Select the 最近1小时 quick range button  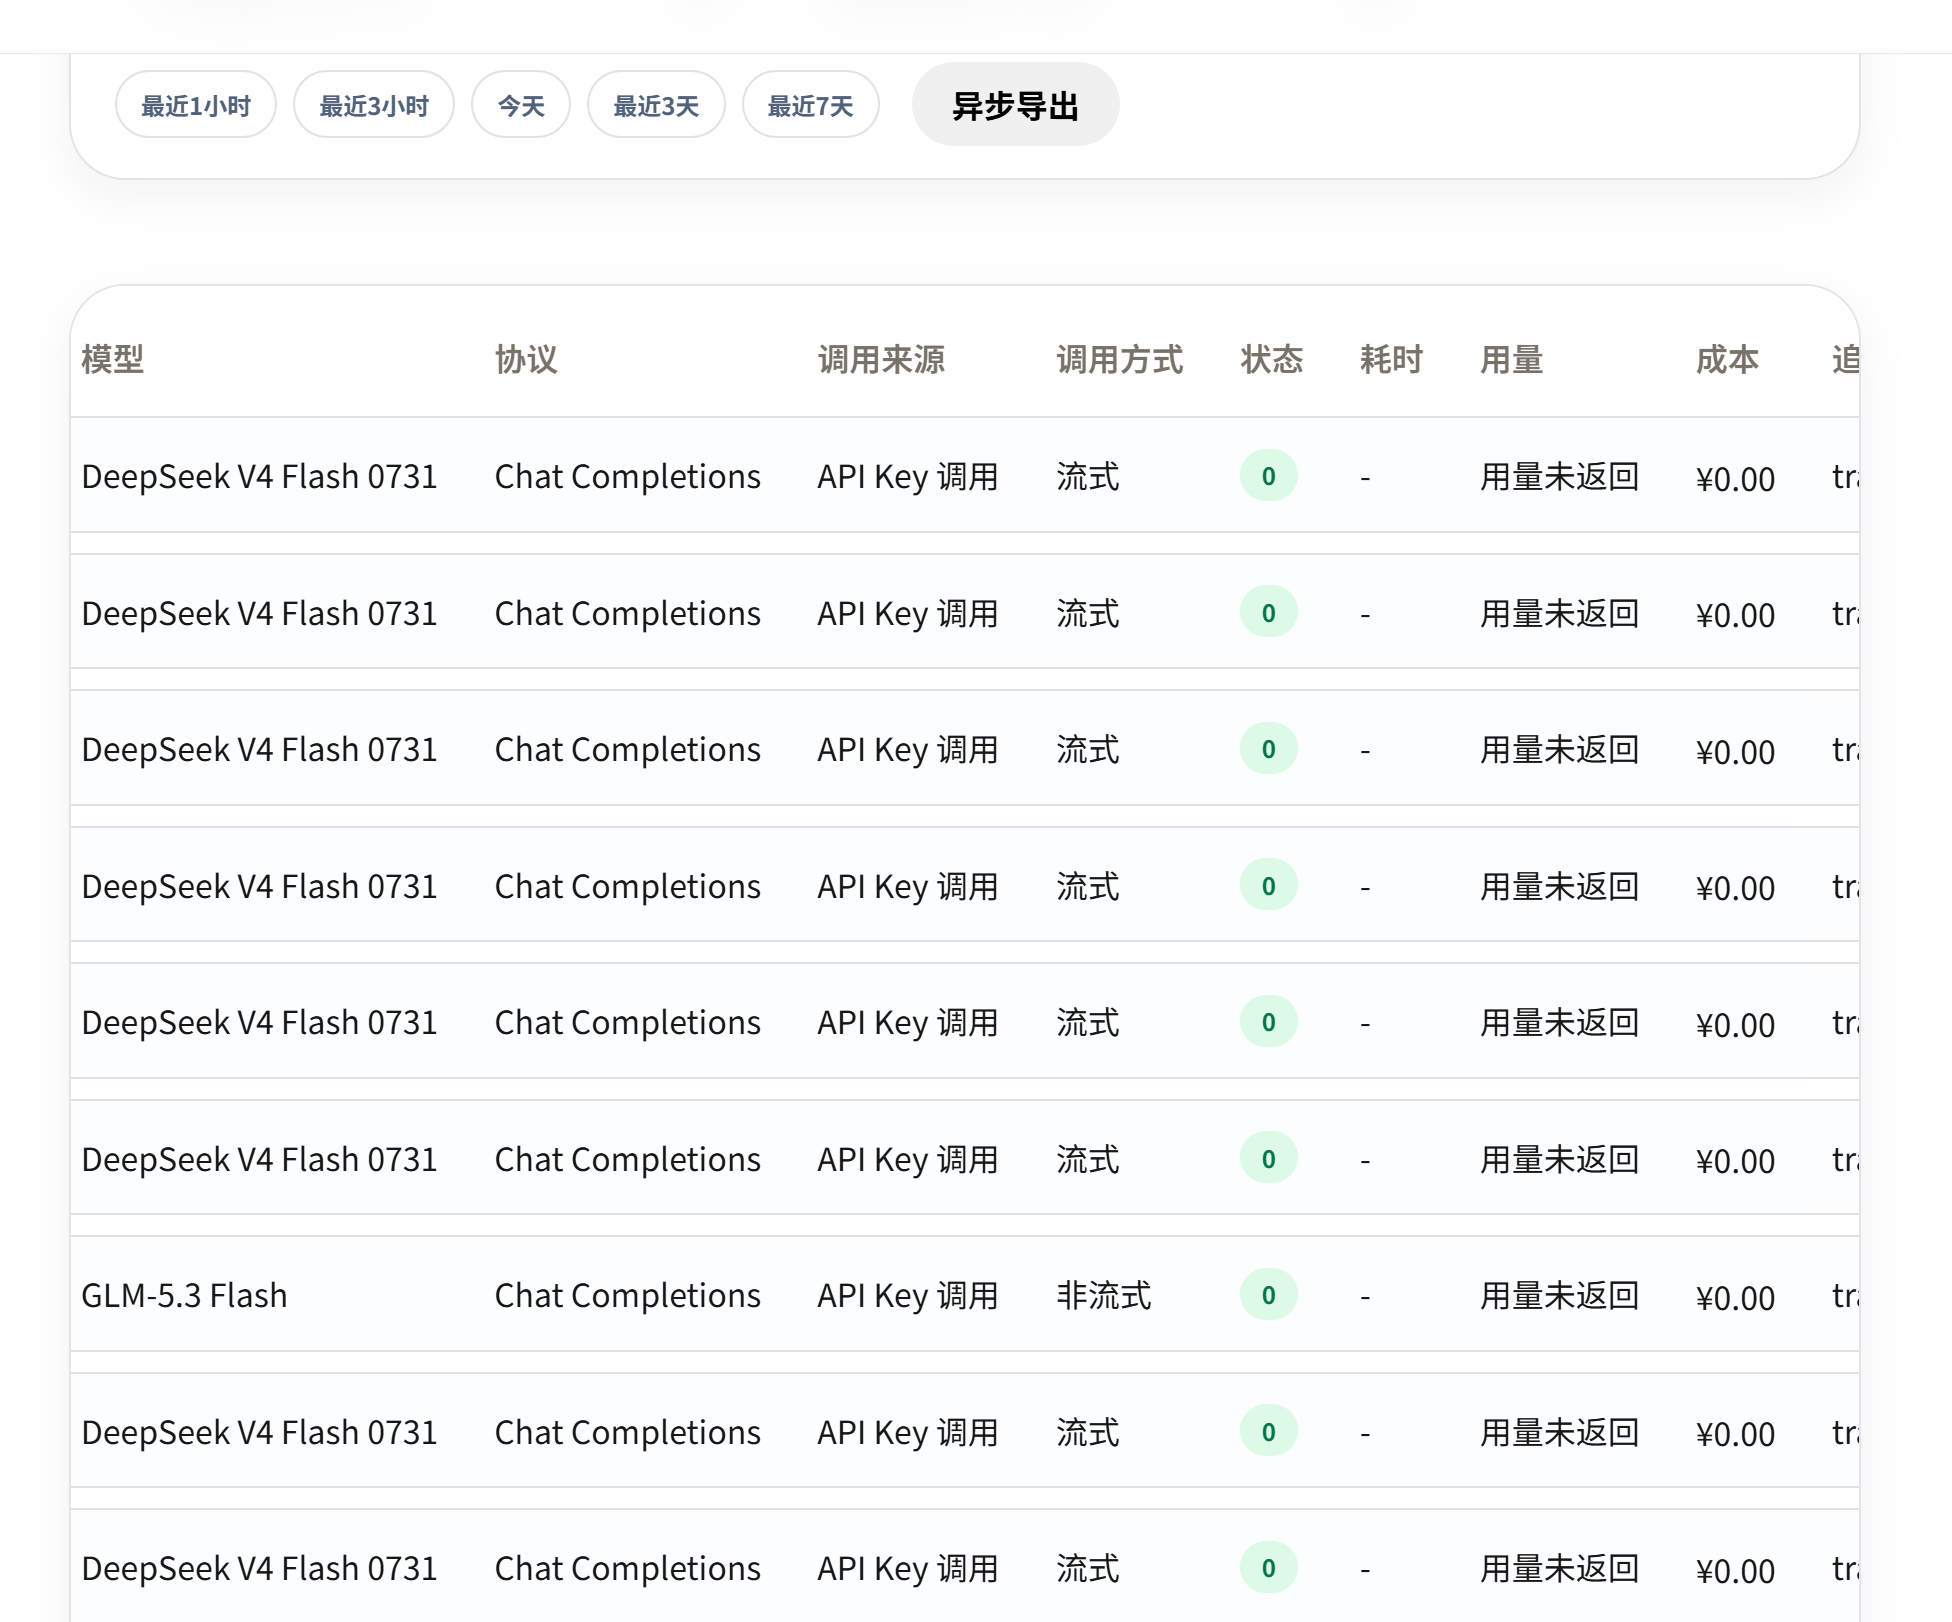(196, 105)
